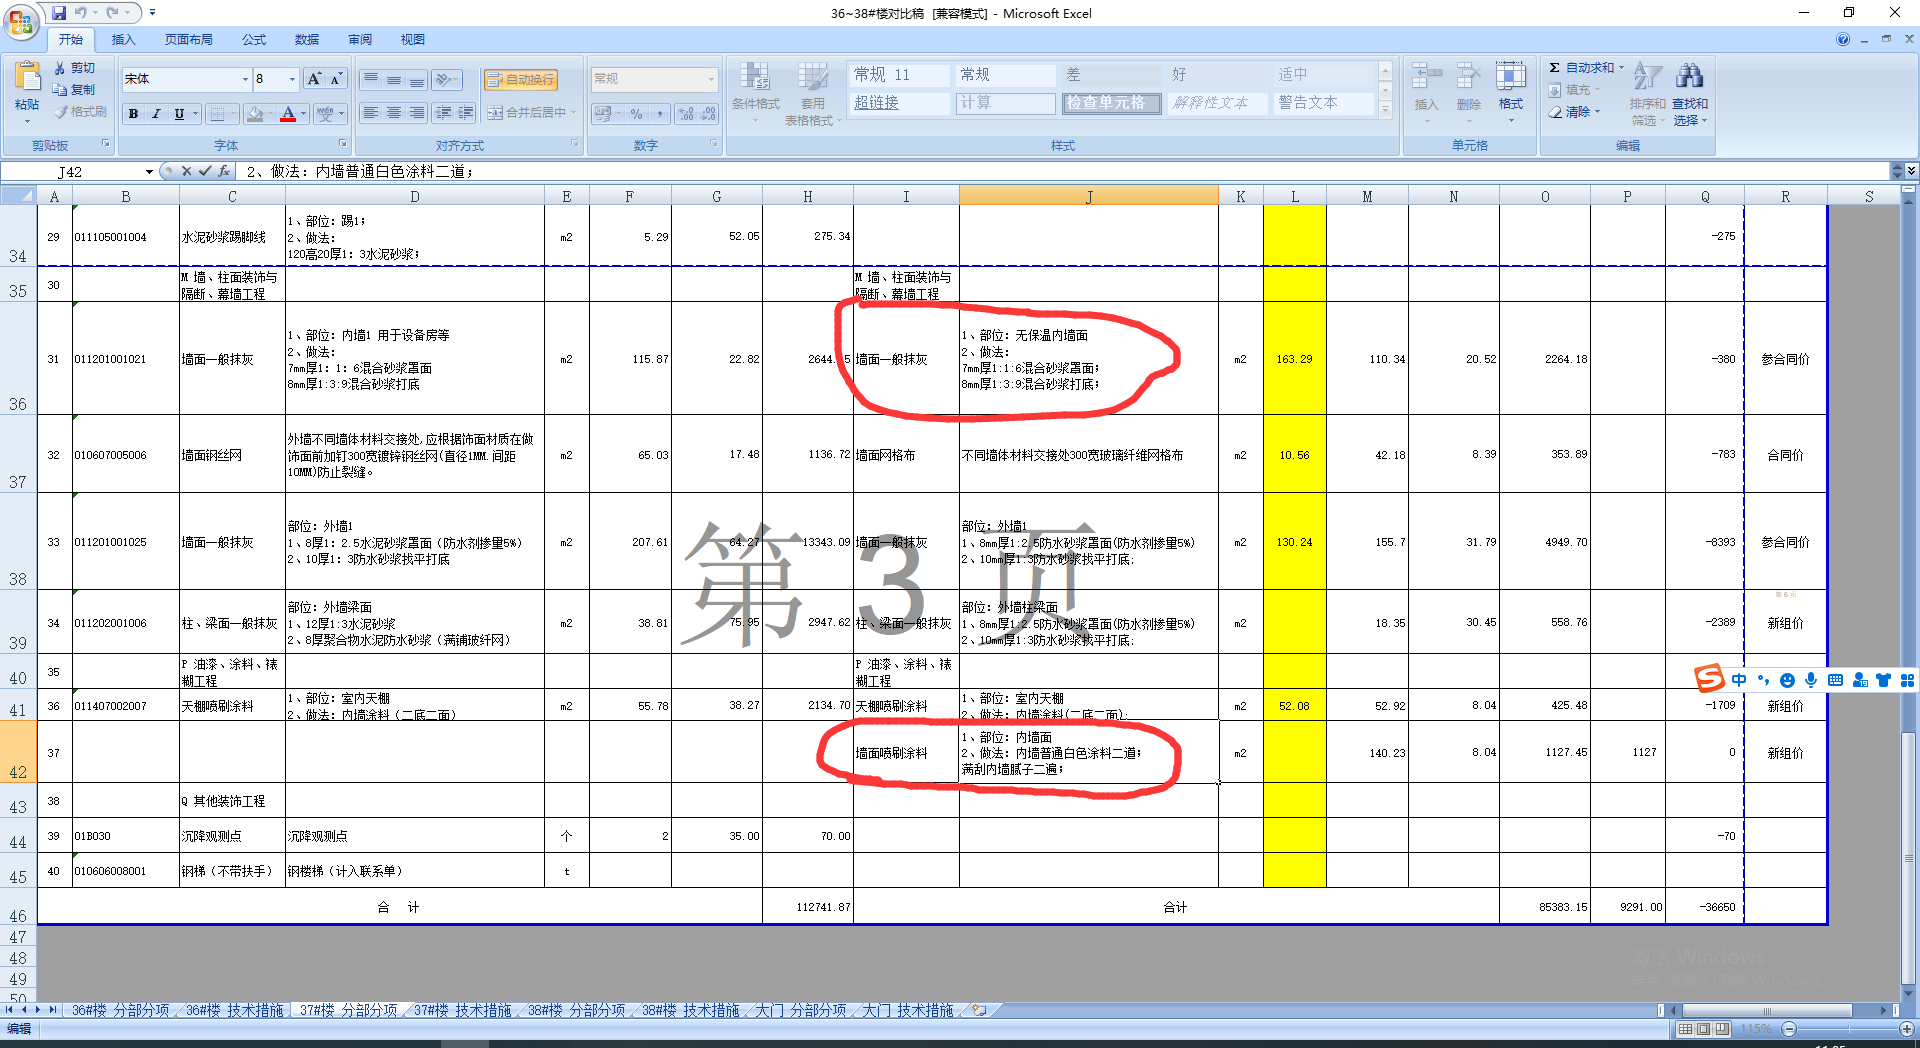Open the fill color dropdown arrow
Screen dimensions: 1920x1048
coord(271,114)
